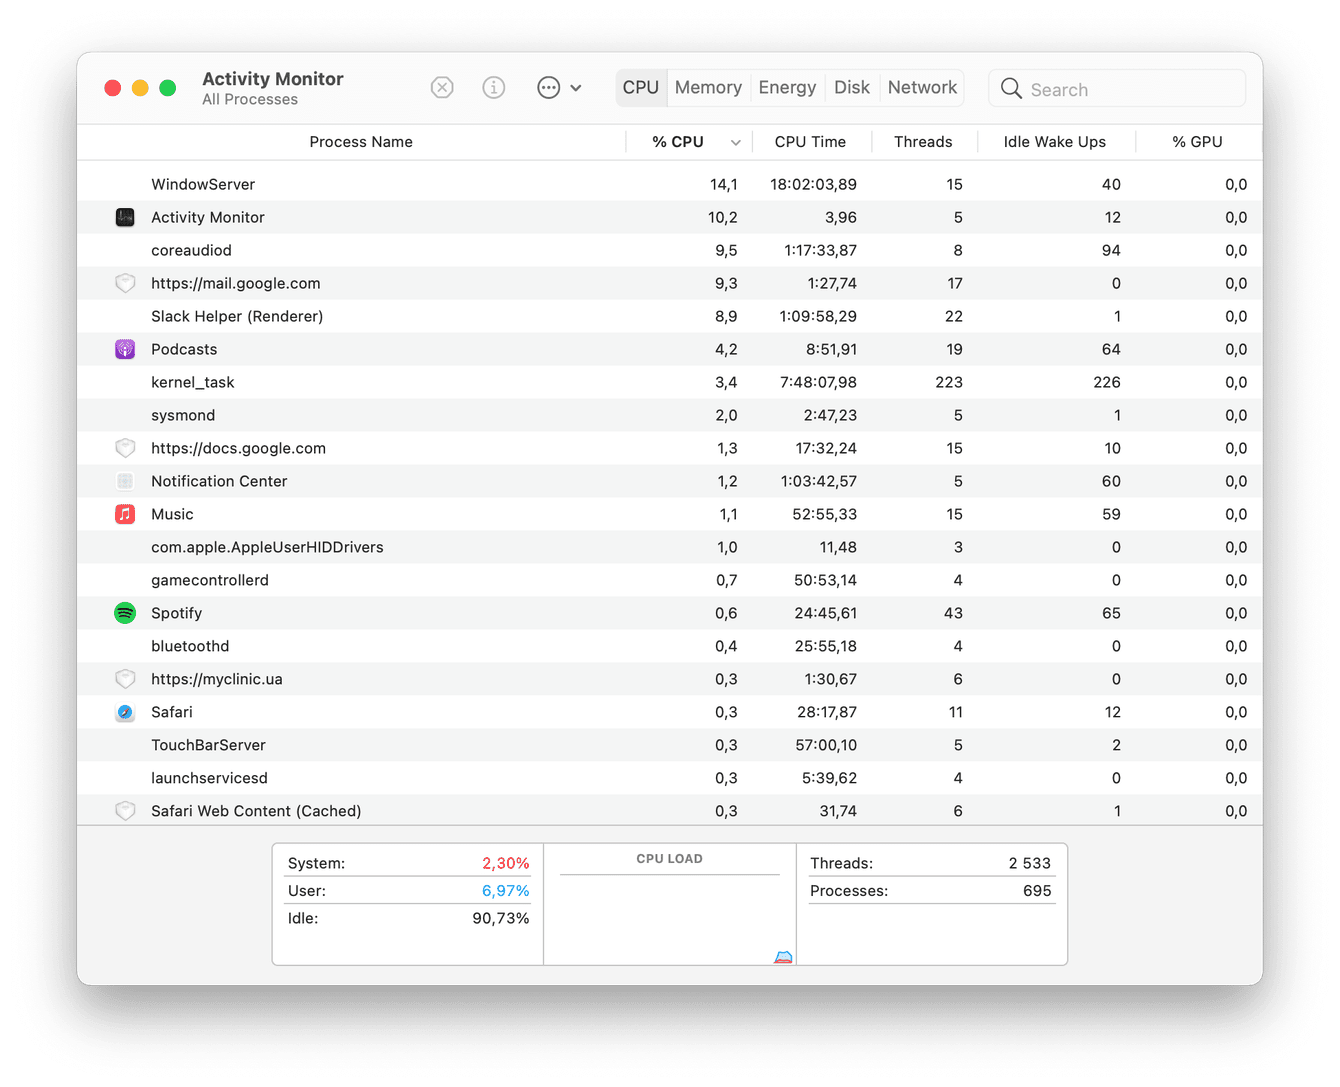
Task: Click the CPU LOAD graph label
Action: [670, 858]
